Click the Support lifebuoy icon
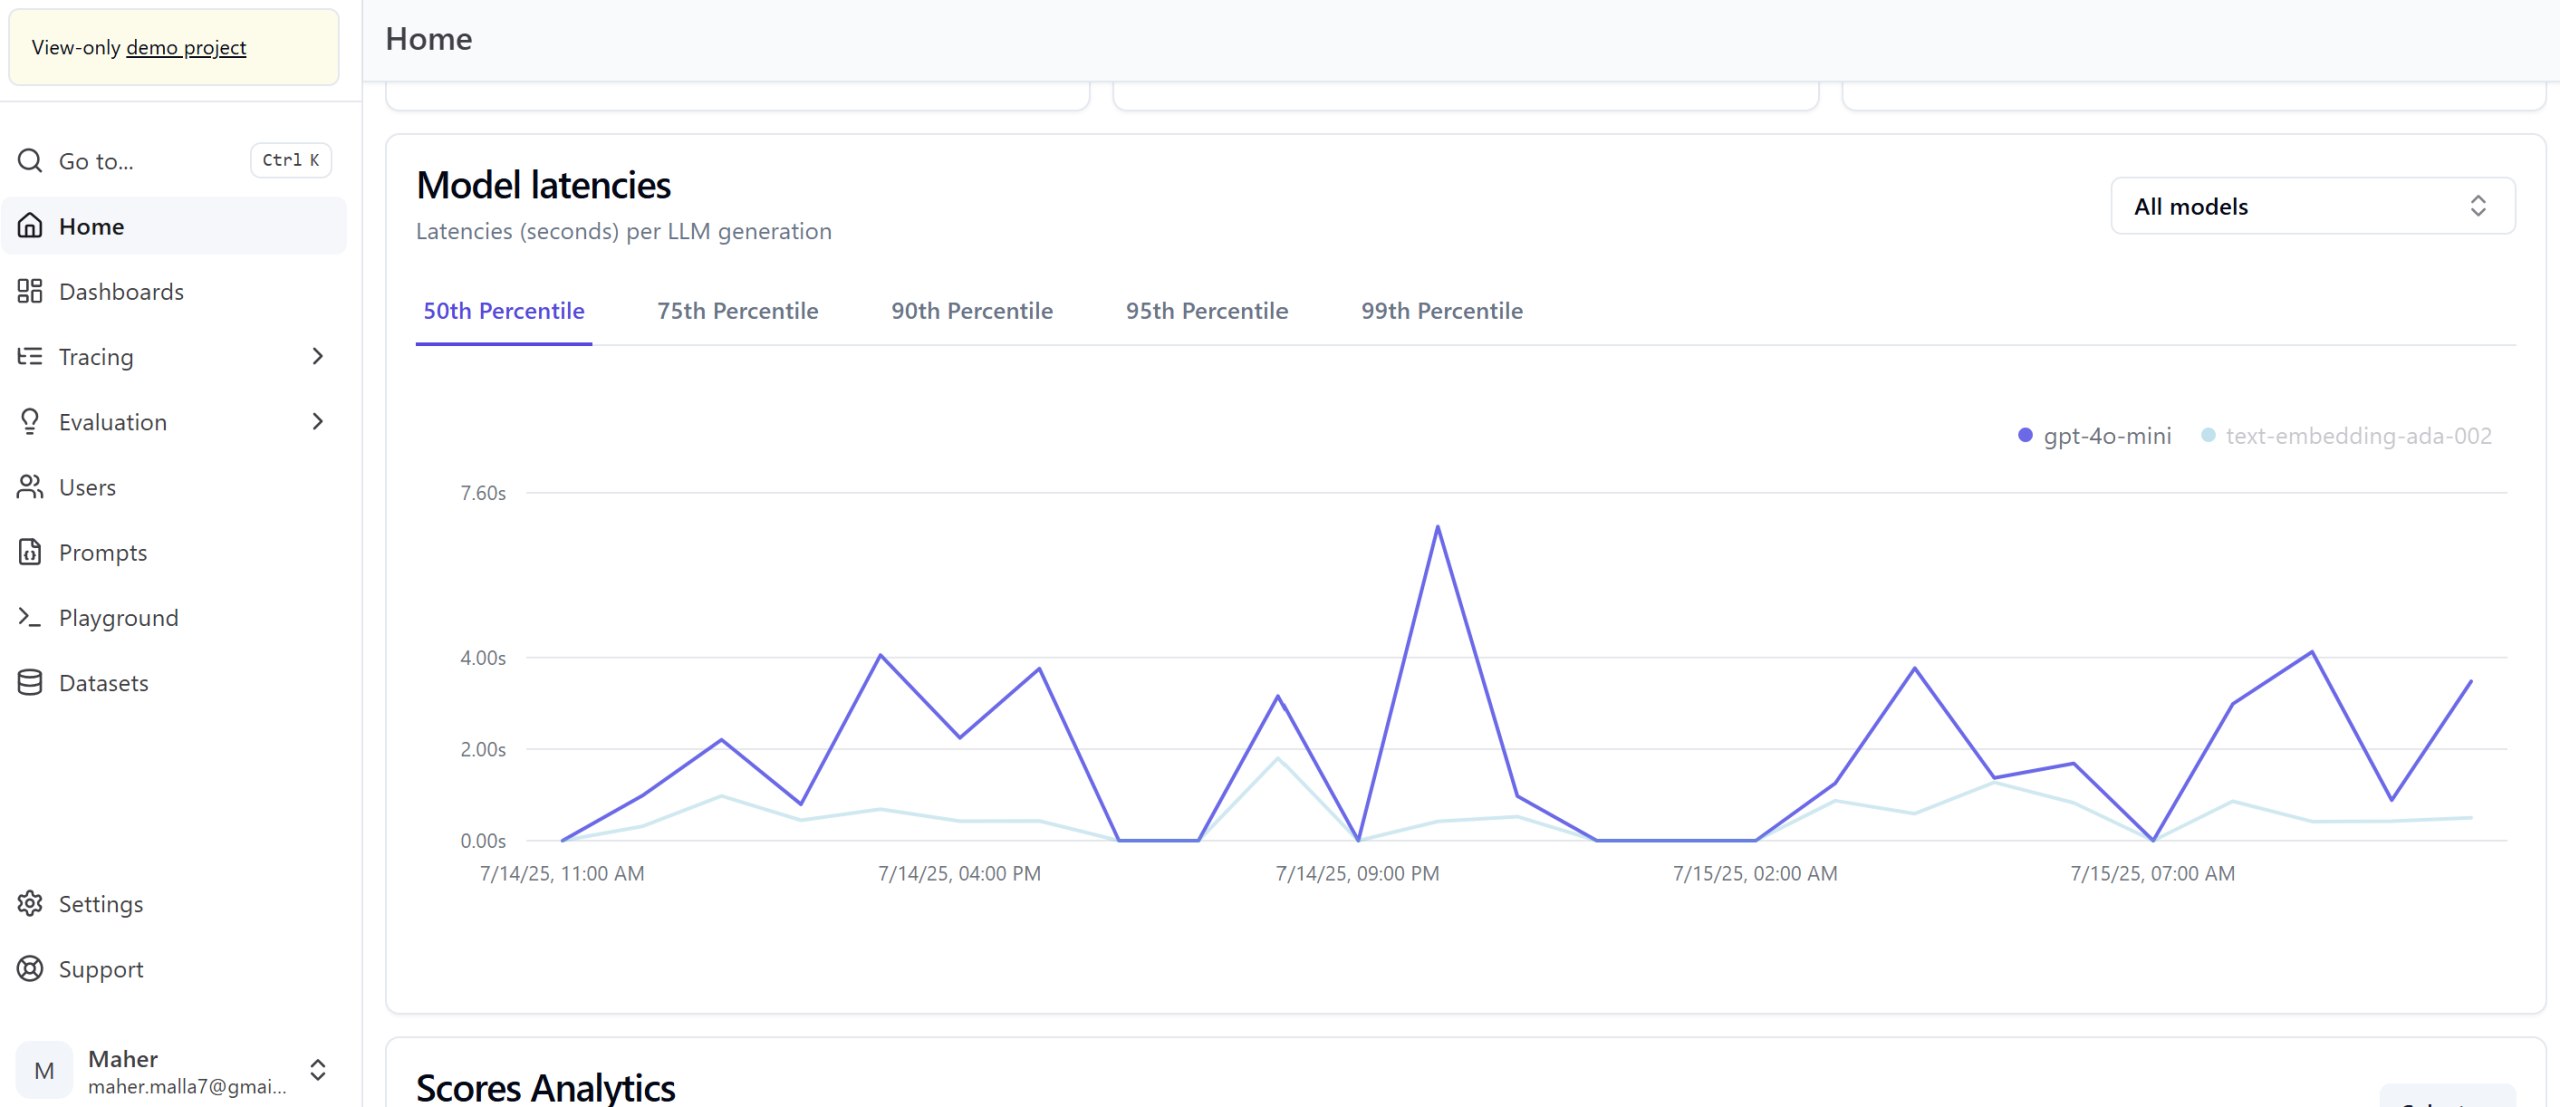Image resolution: width=2560 pixels, height=1107 pixels. click(30, 969)
